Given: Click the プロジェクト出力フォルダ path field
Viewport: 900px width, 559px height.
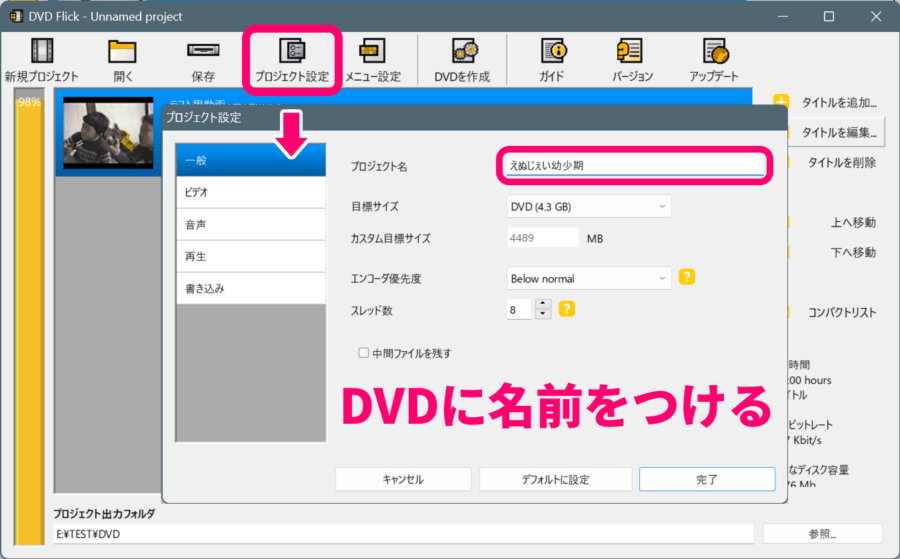Looking at the screenshot, I should tap(403, 534).
